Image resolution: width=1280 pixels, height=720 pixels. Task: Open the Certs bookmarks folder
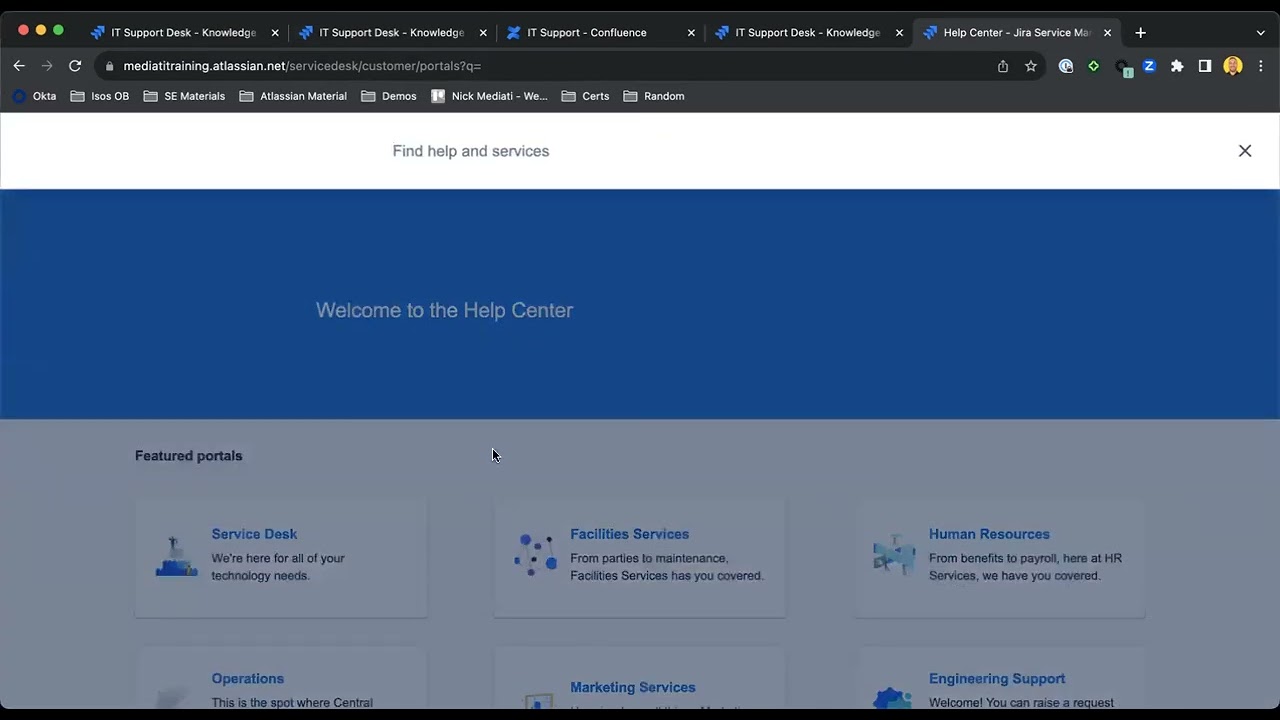586,96
